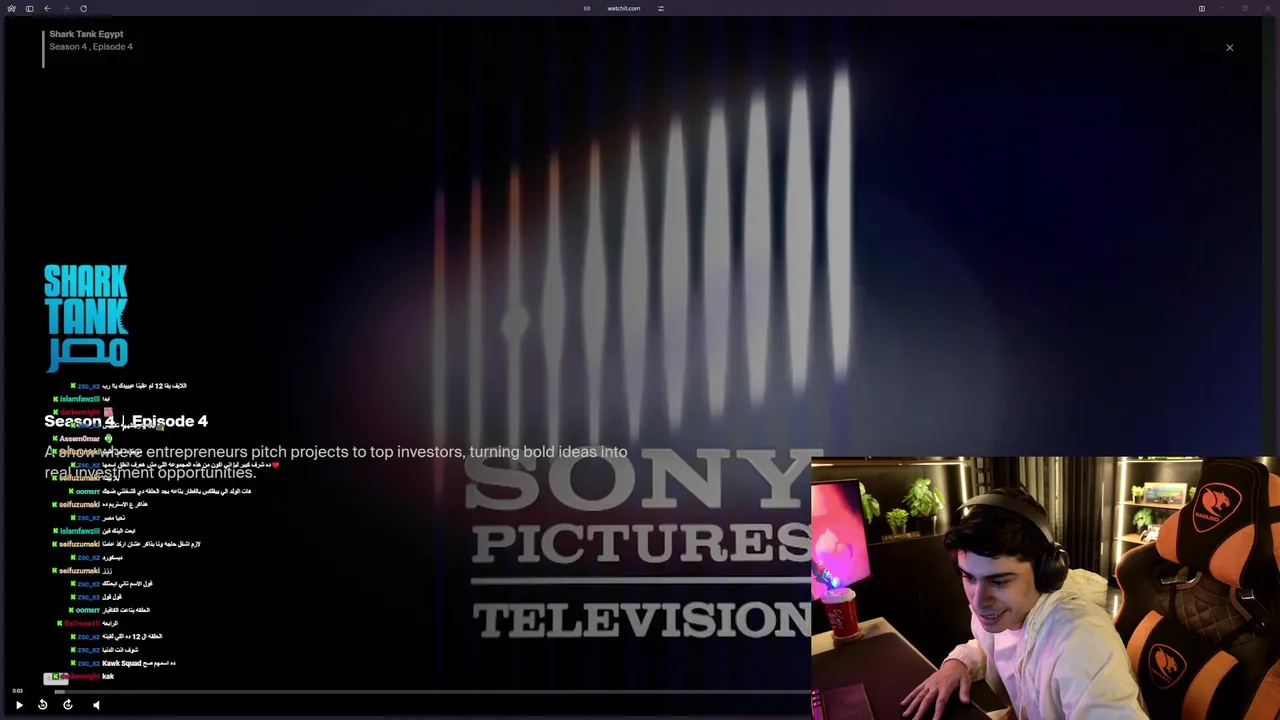This screenshot has width=1280, height=720.
Task: Click the watchit.com address bar
Action: [623, 8]
